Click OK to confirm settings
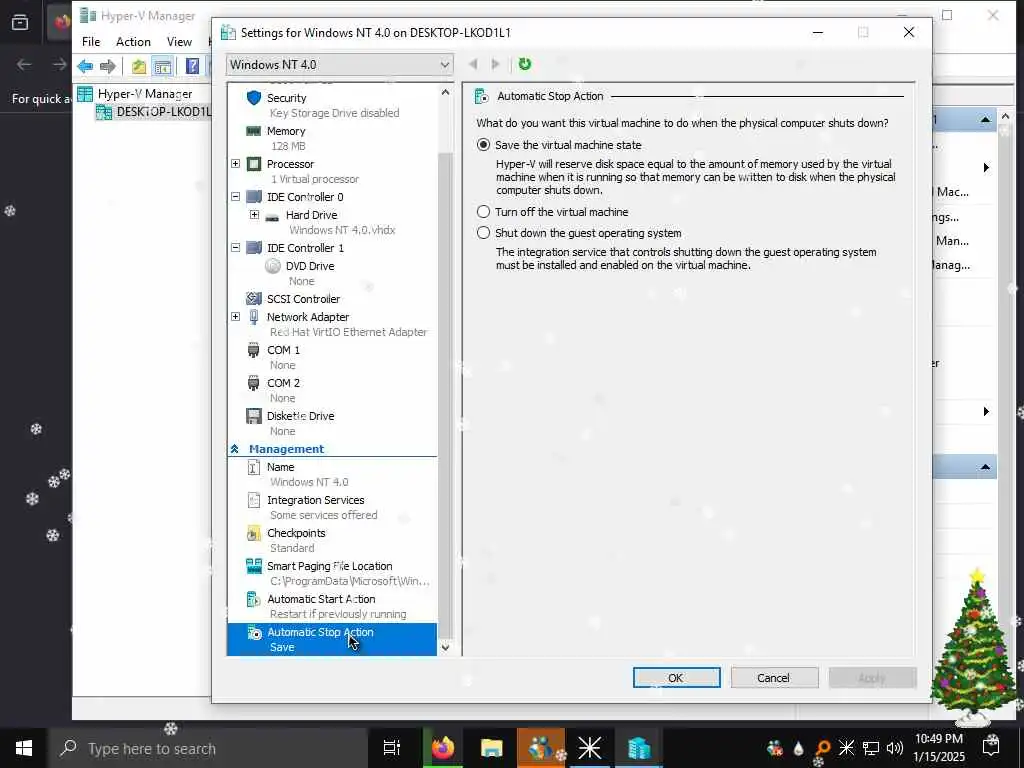Viewport: 1024px width, 768px height. (677, 678)
